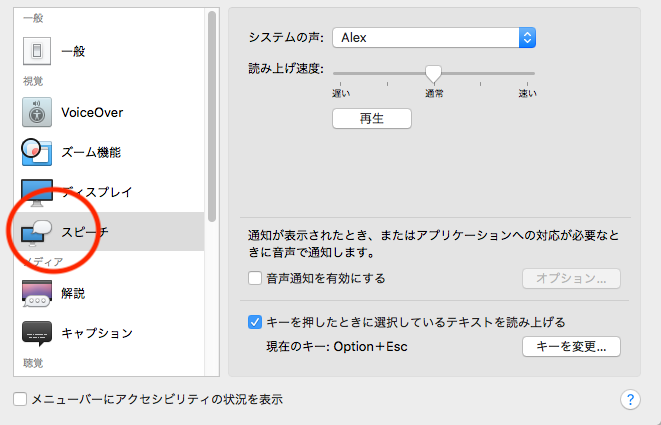The height and width of the screenshot is (425, 661).
Task: Click the オプション... button
Action: [x=571, y=279]
